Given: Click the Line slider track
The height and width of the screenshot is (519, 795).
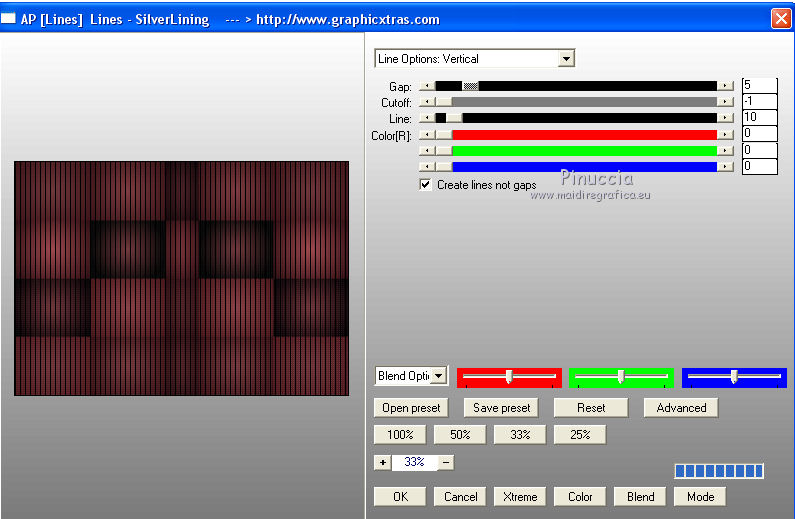Looking at the screenshot, I should [x=576, y=118].
